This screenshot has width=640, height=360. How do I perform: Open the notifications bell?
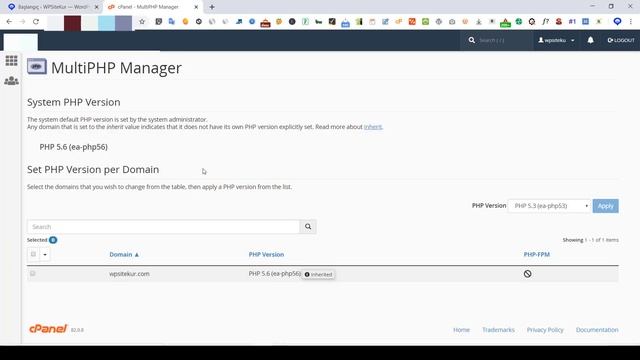click(590, 40)
